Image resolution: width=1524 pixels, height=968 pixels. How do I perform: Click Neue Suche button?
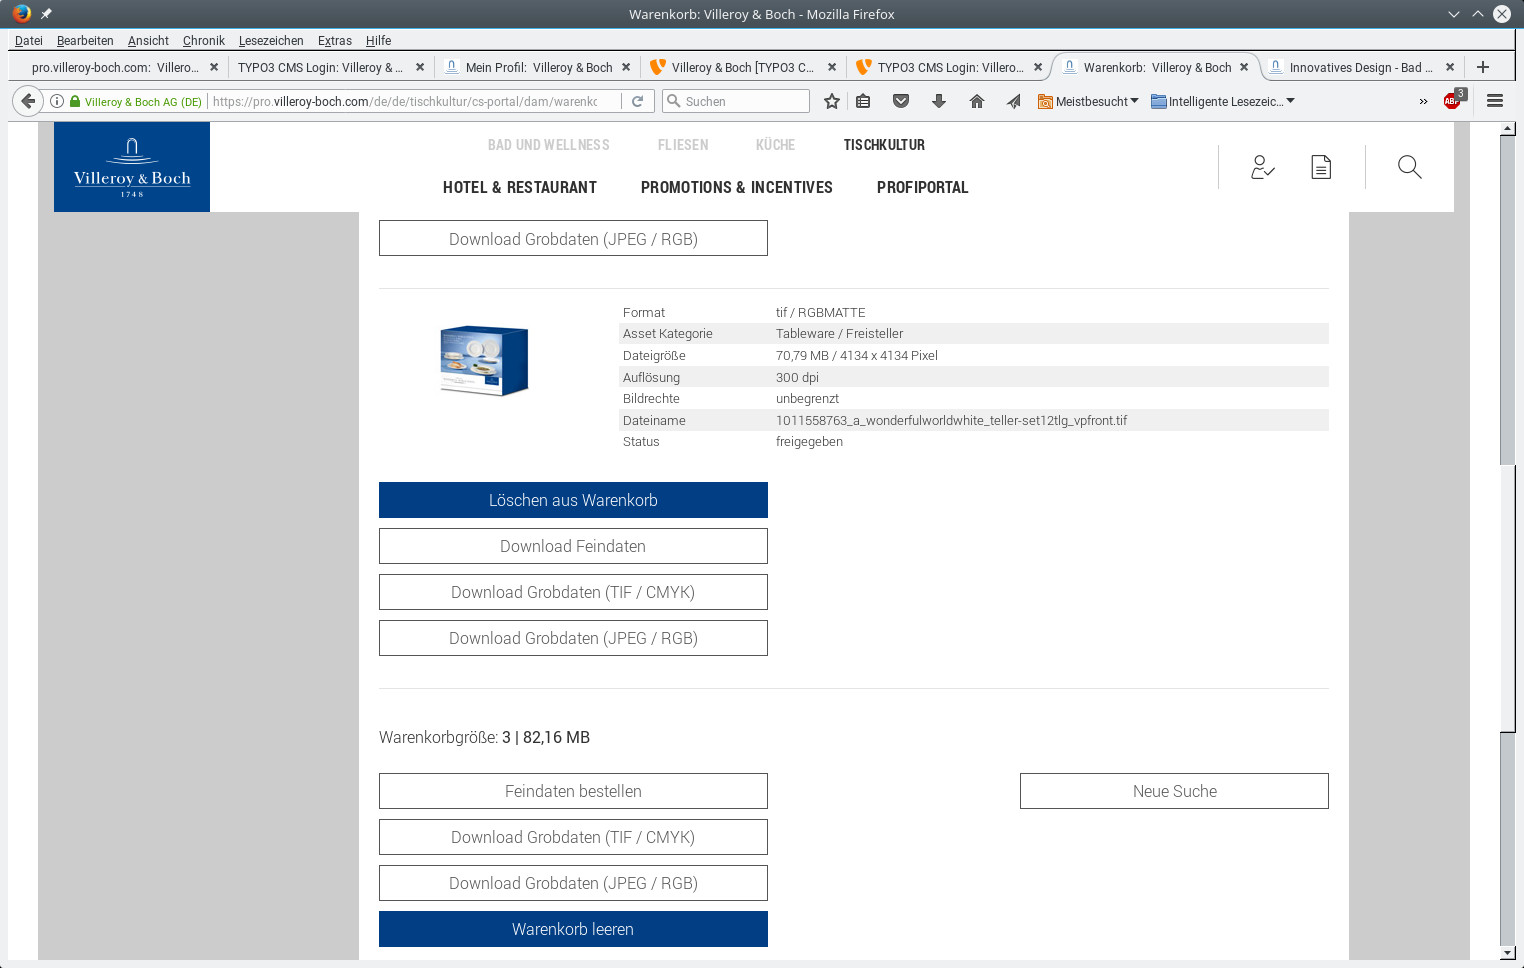click(x=1174, y=791)
